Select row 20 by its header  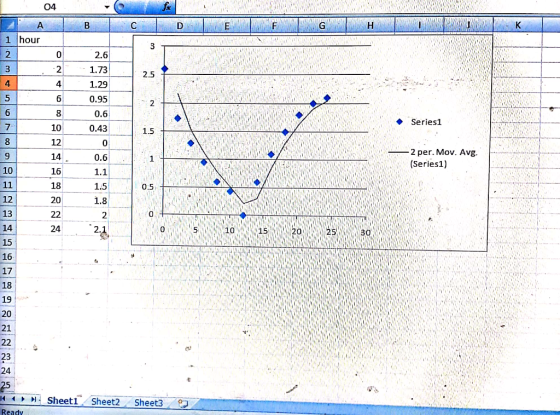pyautogui.click(x=8, y=314)
